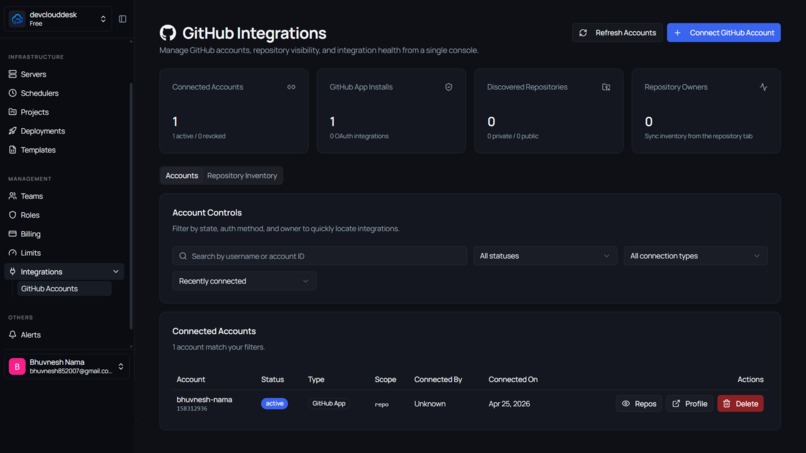Click the Roles shield icon

pos(12,215)
